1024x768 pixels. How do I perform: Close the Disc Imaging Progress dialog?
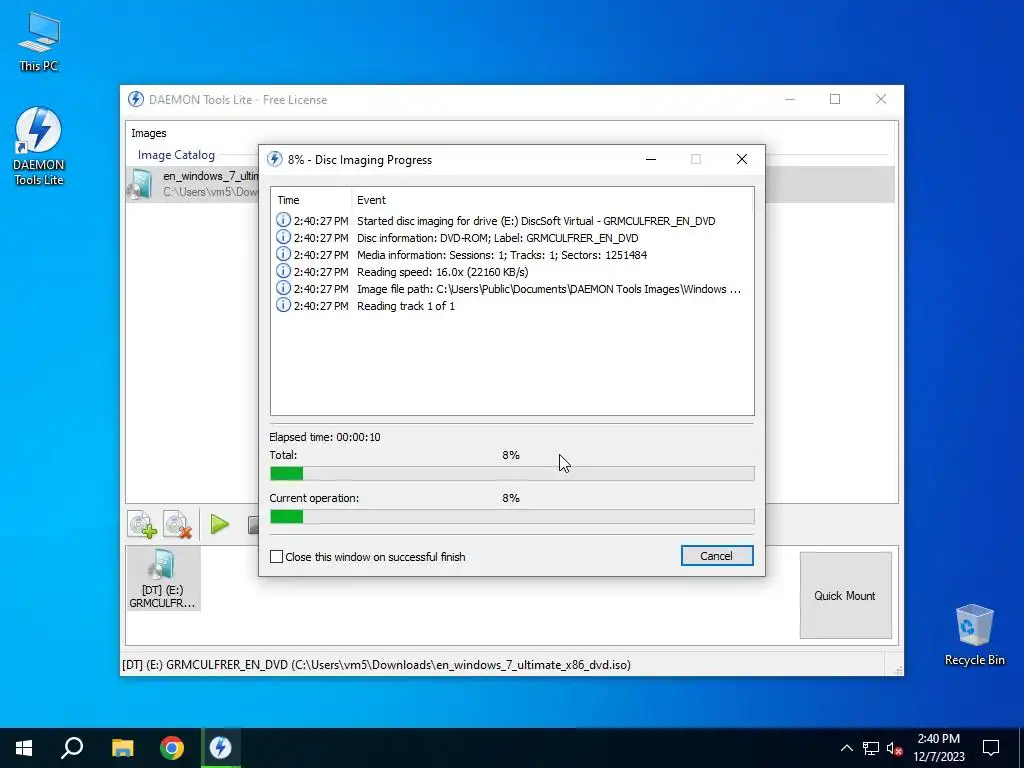741,159
